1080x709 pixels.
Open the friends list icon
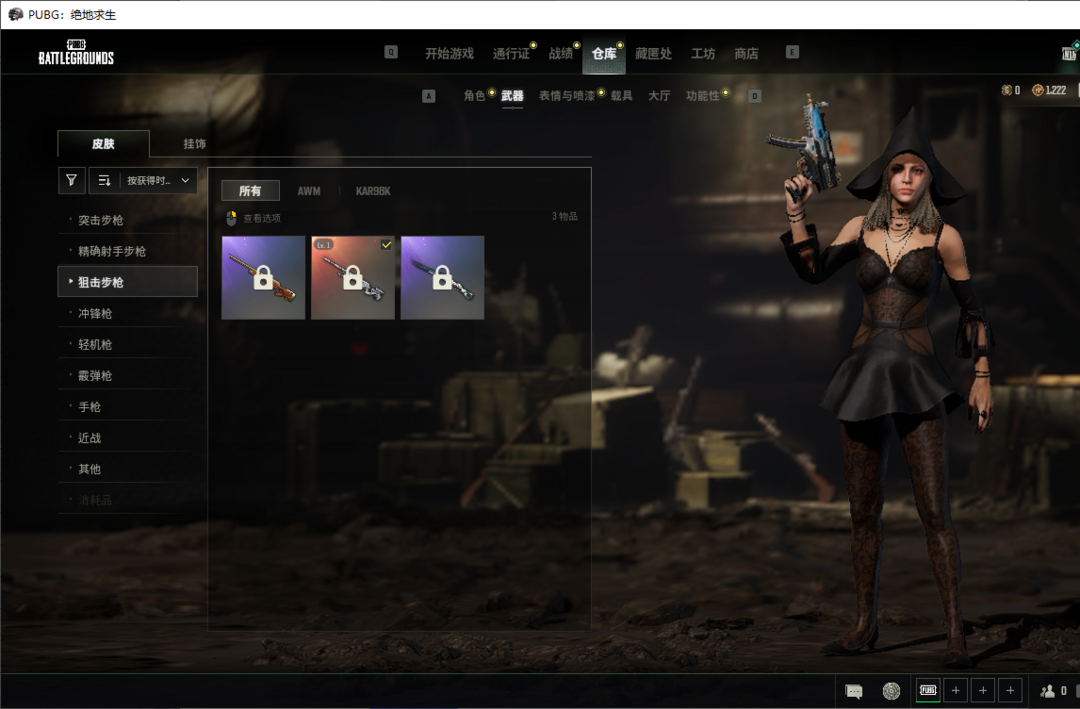coord(1048,690)
